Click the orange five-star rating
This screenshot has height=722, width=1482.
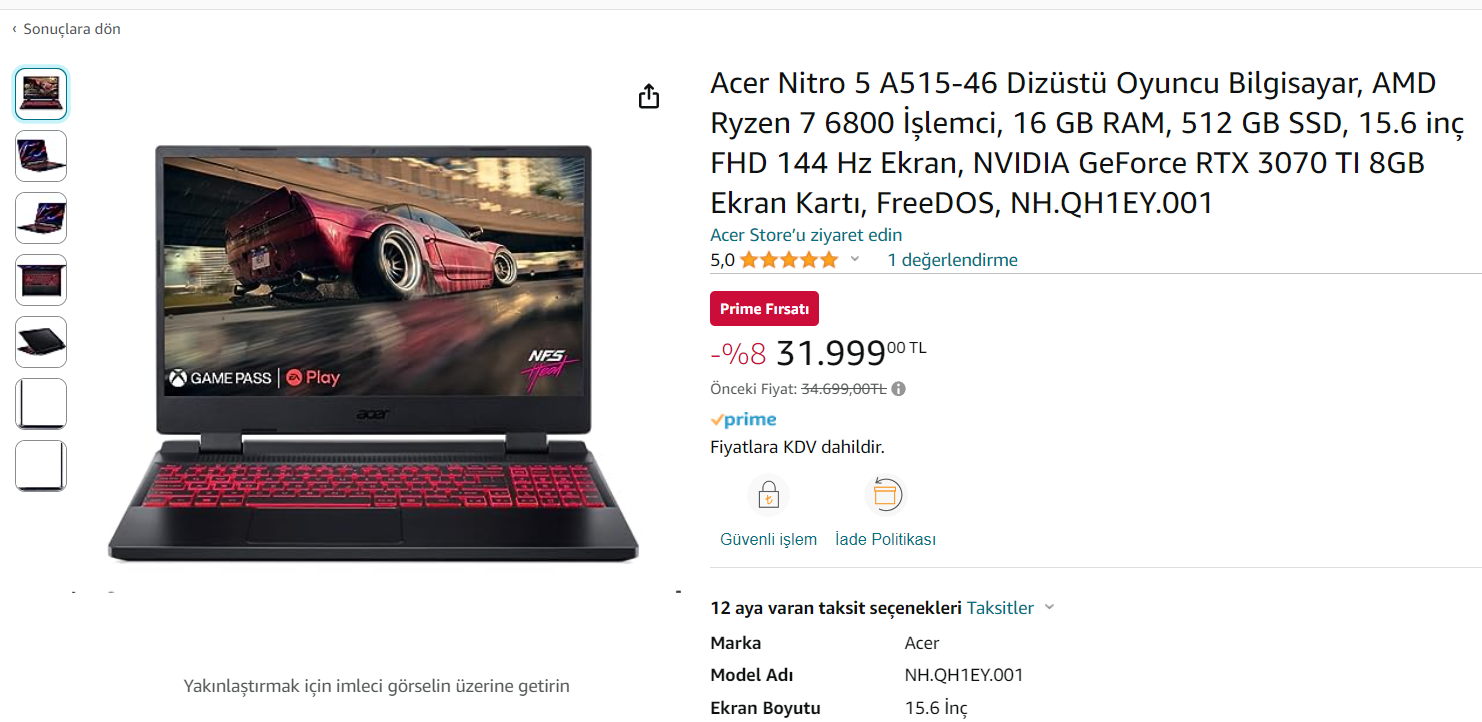(788, 260)
